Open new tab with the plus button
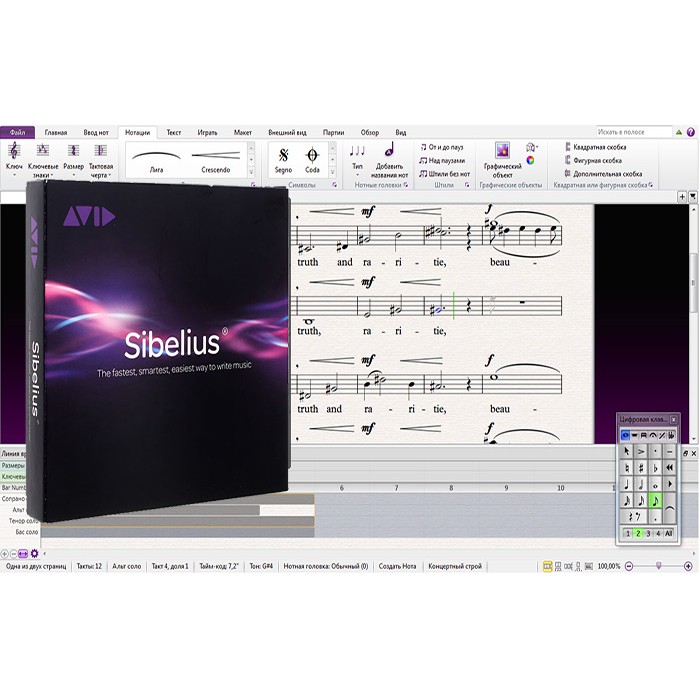The width and height of the screenshot is (700, 700). [682, 196]
